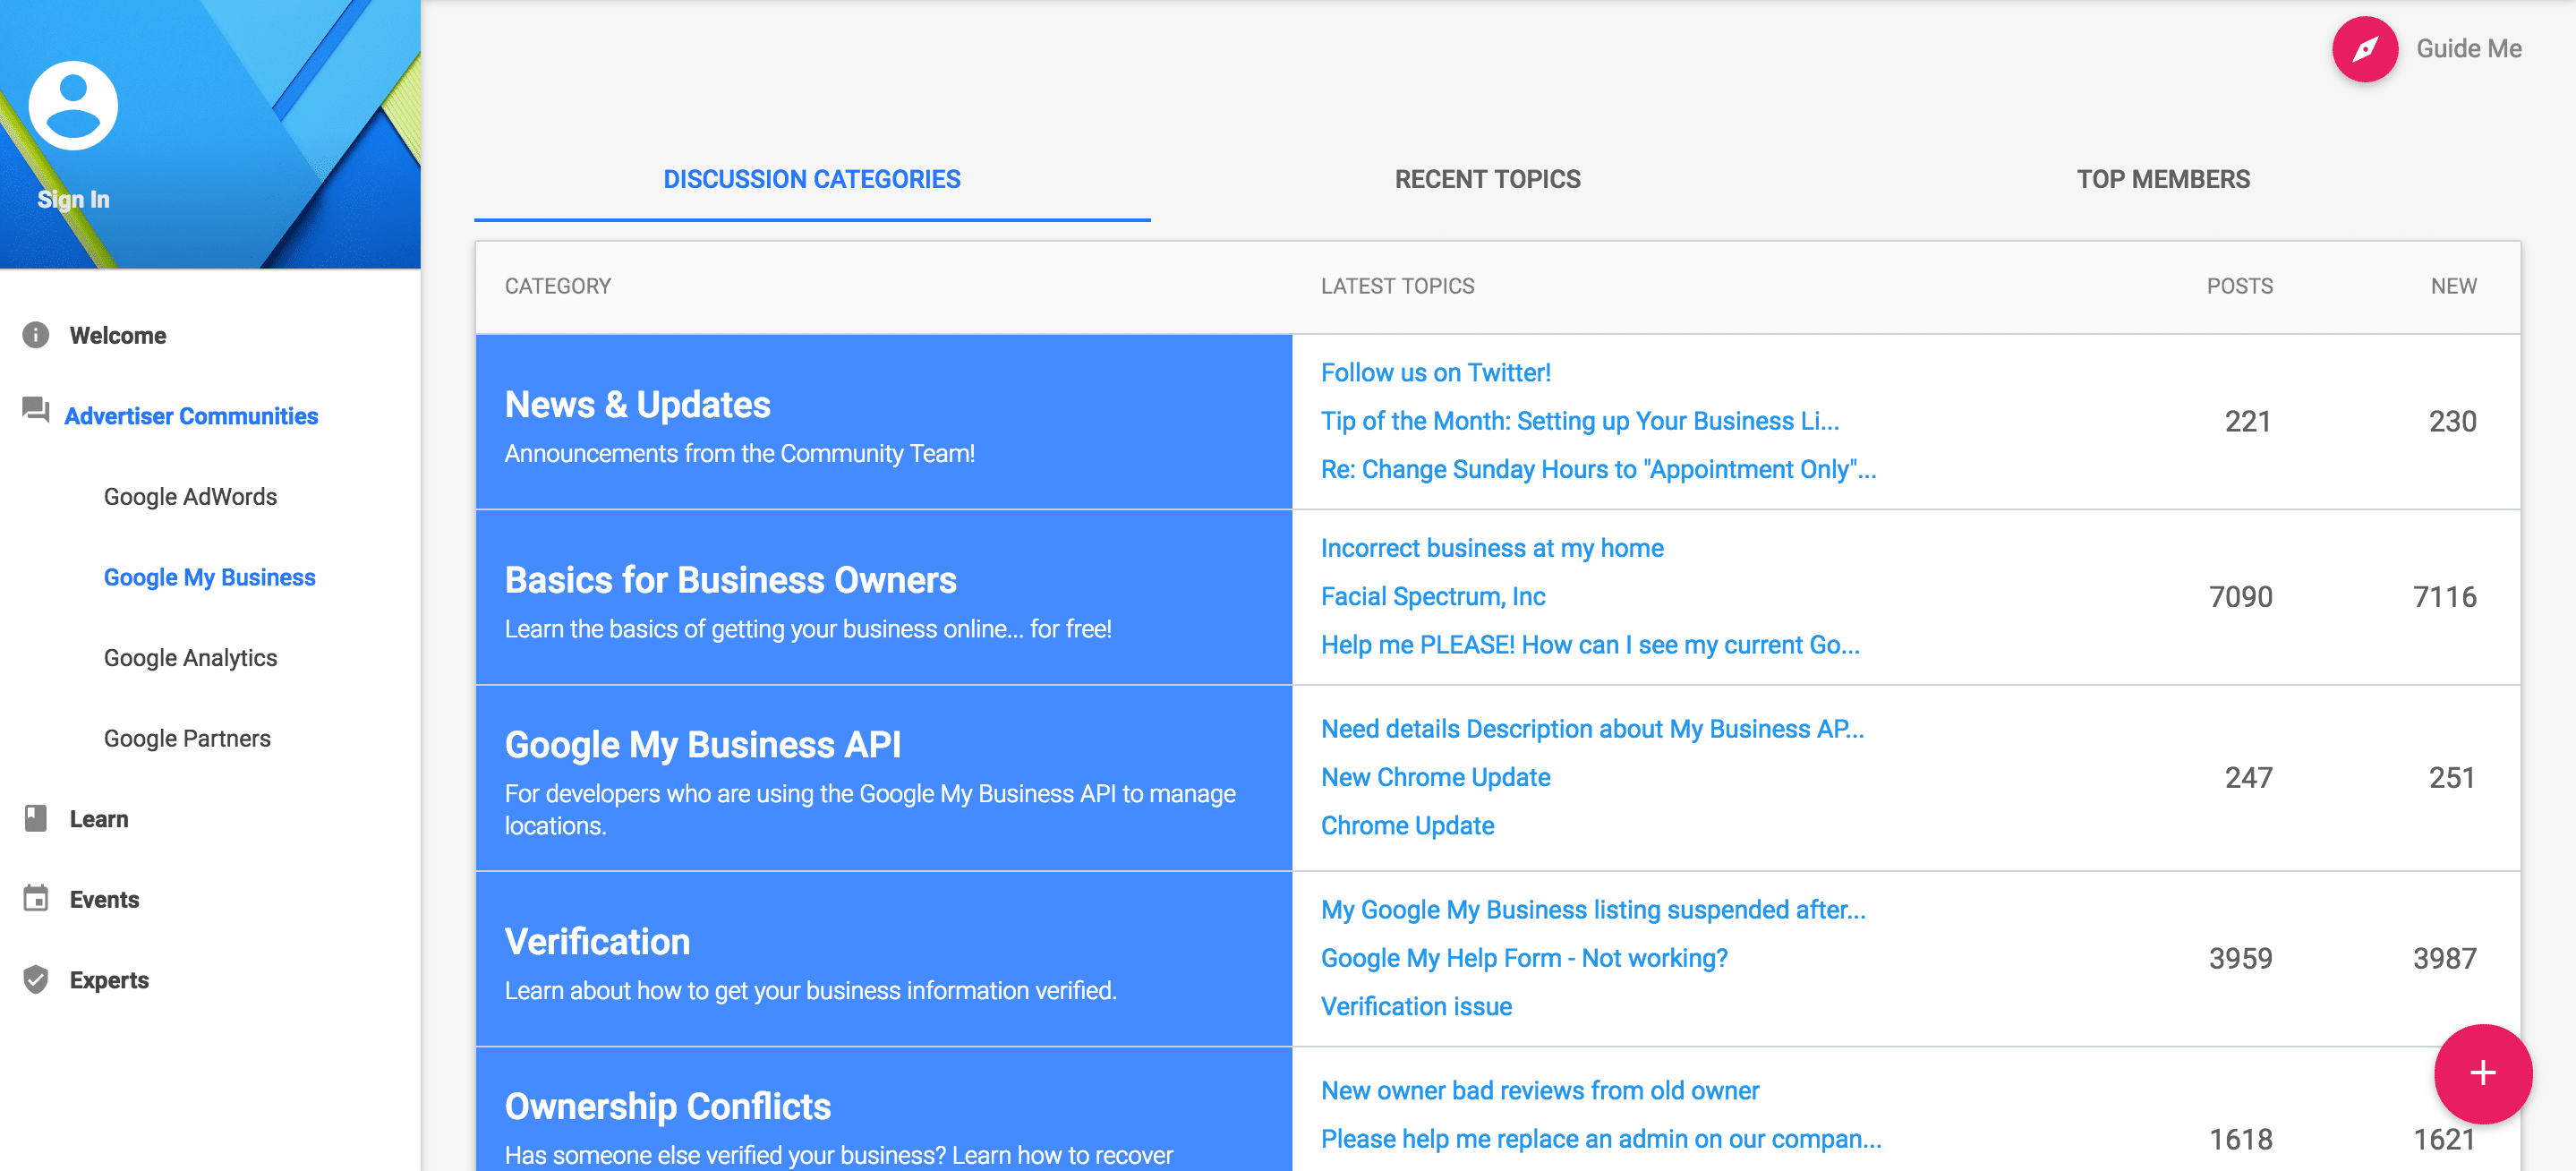
Task: Click the Advertiser Communities chat icon
Action: coord(36,410)
